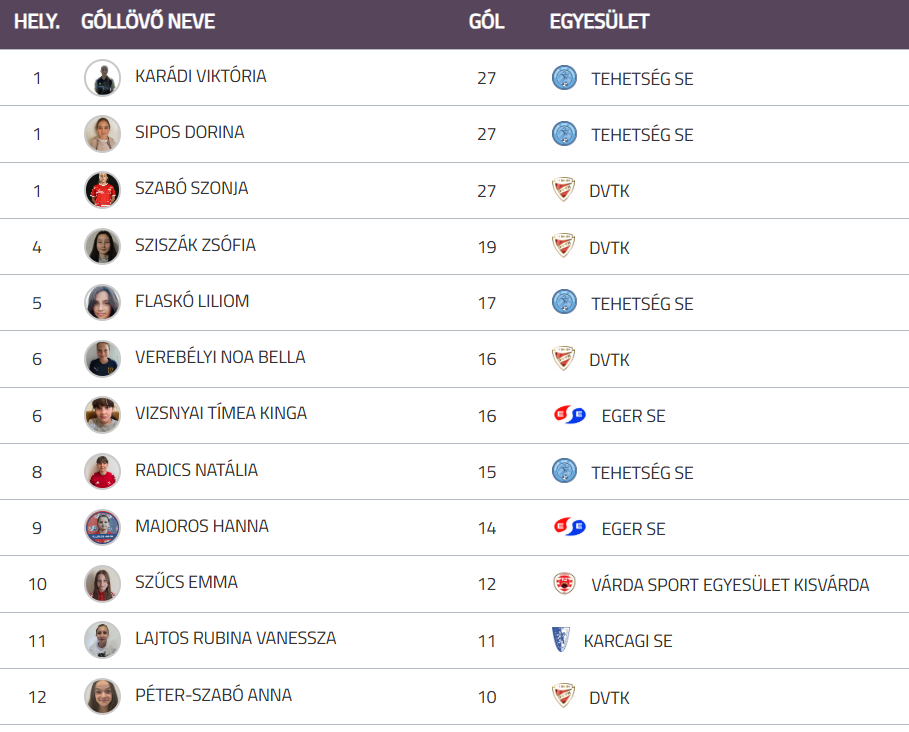Image resolution: width=909 pixels, height=732 pixels.
Task: Click Tehetség SE logo beside Karádi Viktória
Action: 564,78
